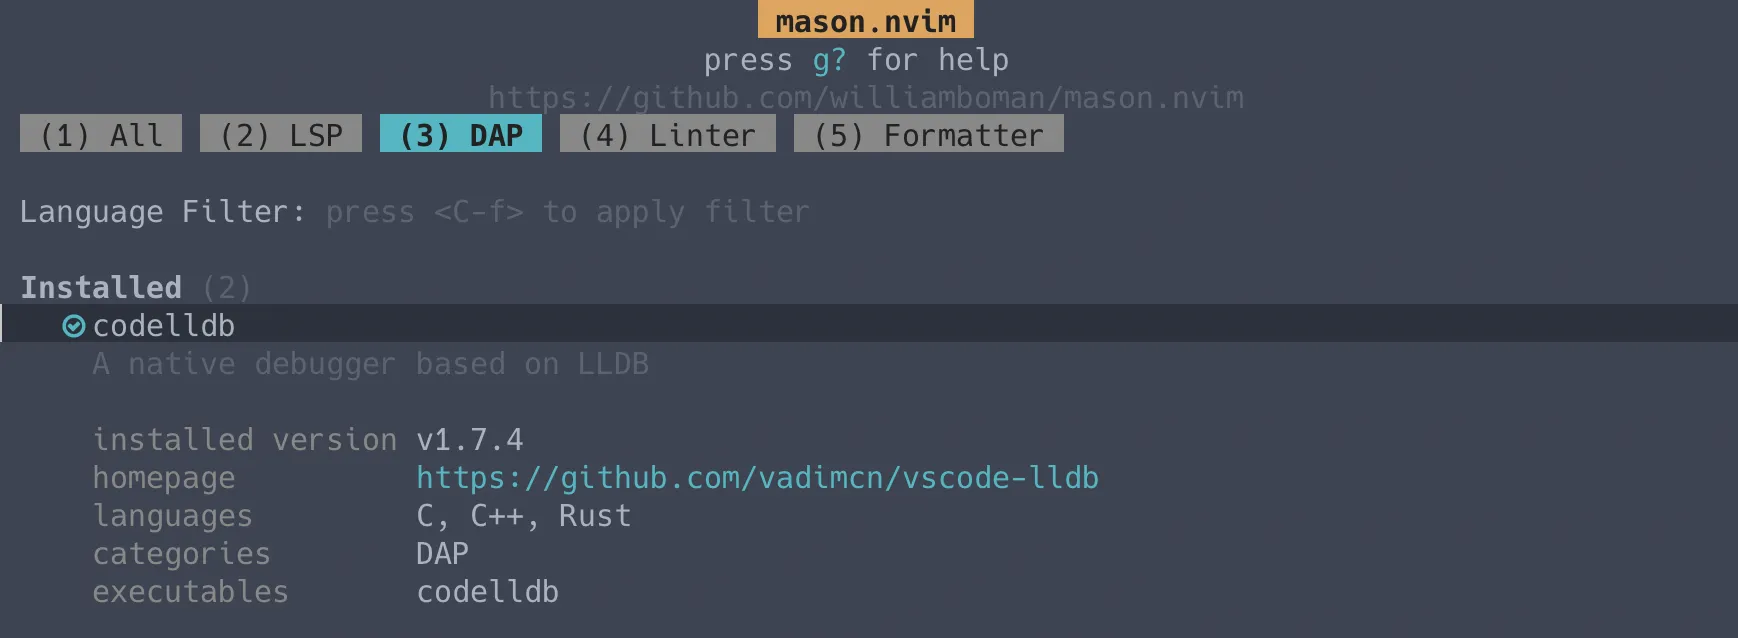The image size is (1738, 638).
Task: Open the vscode-lldb homepage link
Action: [x=757, y=478]
